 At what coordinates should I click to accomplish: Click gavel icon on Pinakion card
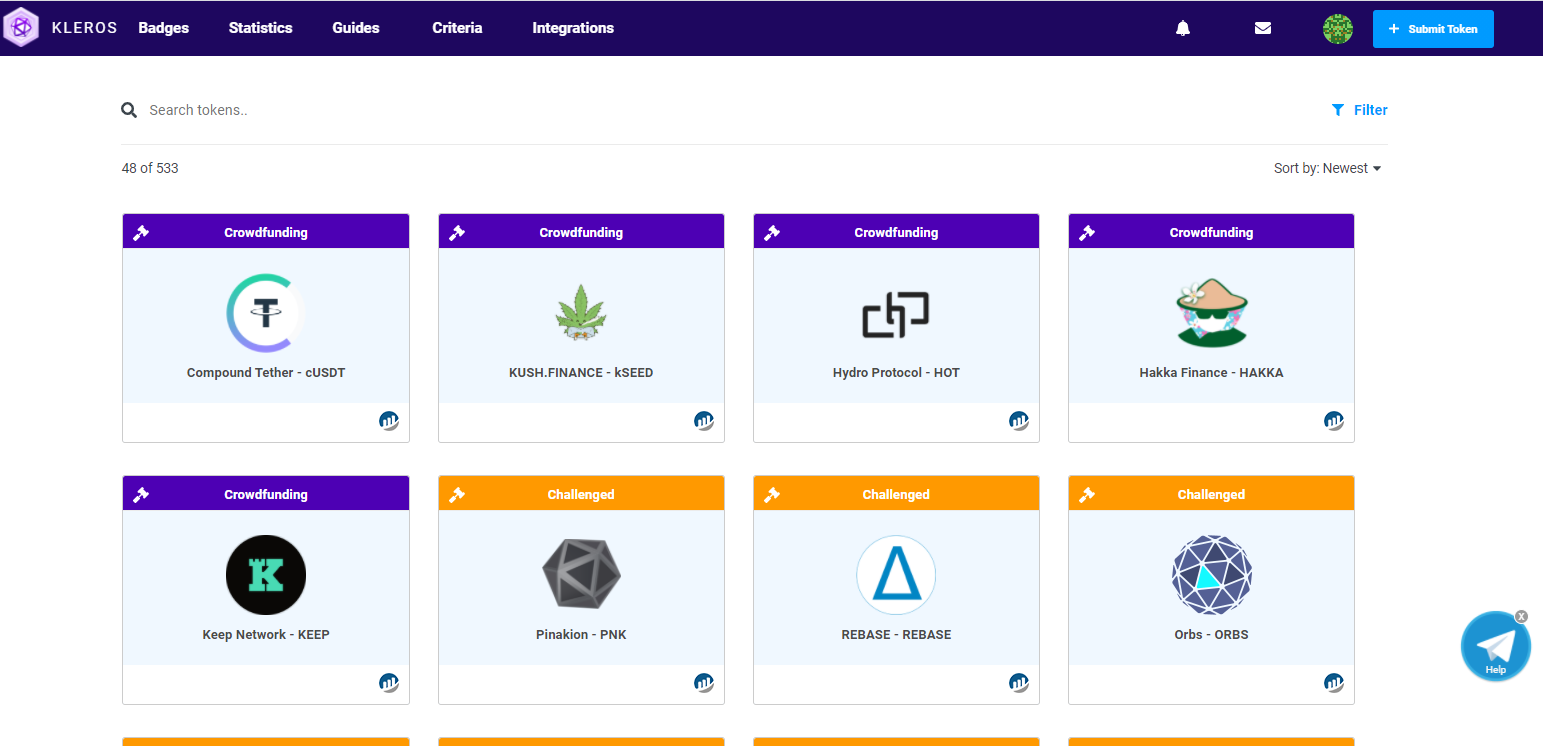(457, 494)
